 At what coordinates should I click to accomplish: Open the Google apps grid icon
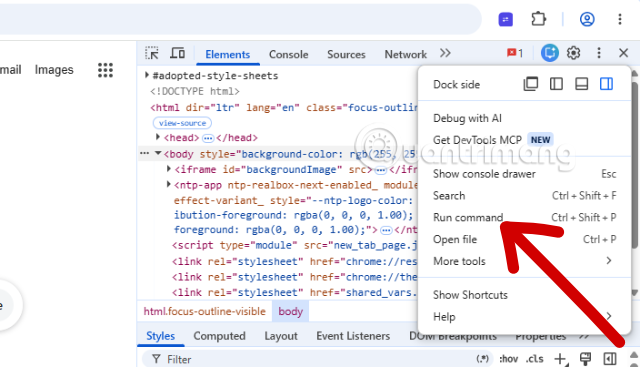105,70
